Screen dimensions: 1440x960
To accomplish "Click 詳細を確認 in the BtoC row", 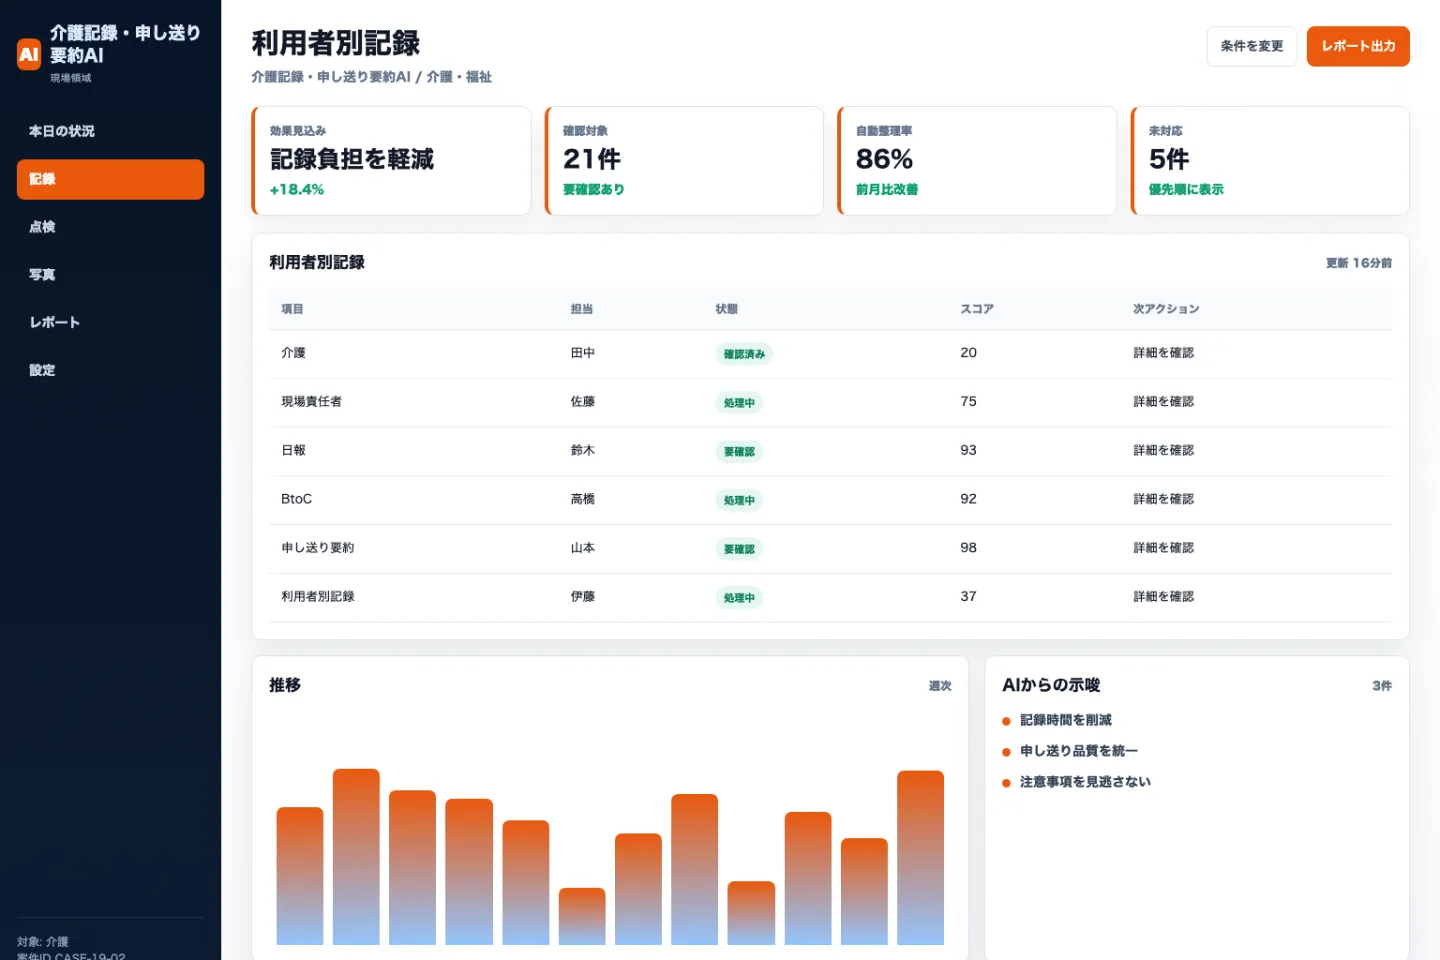I will pyautogui.click(x=1163, y=499).
